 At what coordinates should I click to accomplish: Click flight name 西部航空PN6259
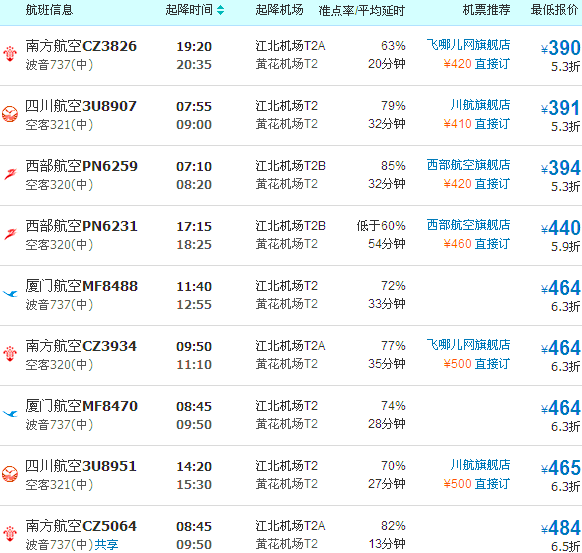[81, 166]
